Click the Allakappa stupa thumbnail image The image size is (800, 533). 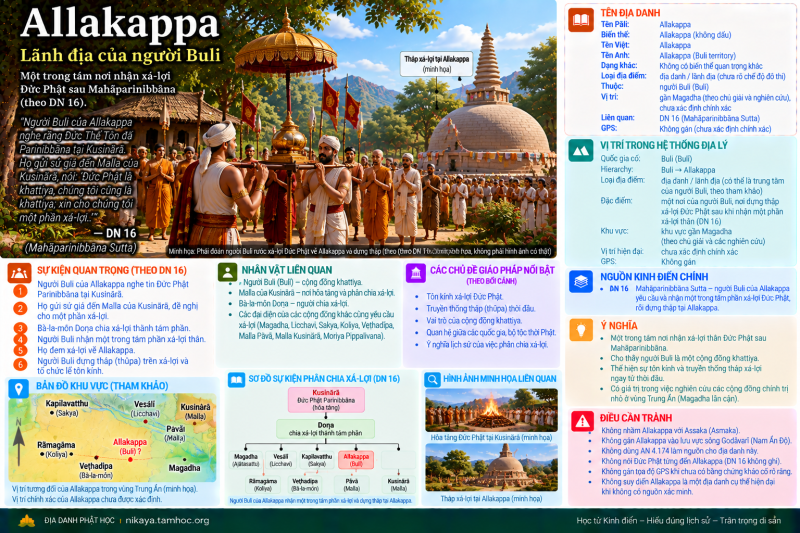491,467
